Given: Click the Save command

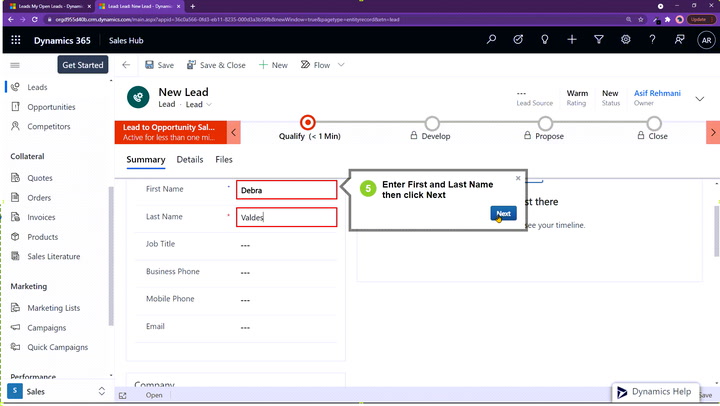Looking at the screenshot, I should pyautogui.click(x=159, y=65).
